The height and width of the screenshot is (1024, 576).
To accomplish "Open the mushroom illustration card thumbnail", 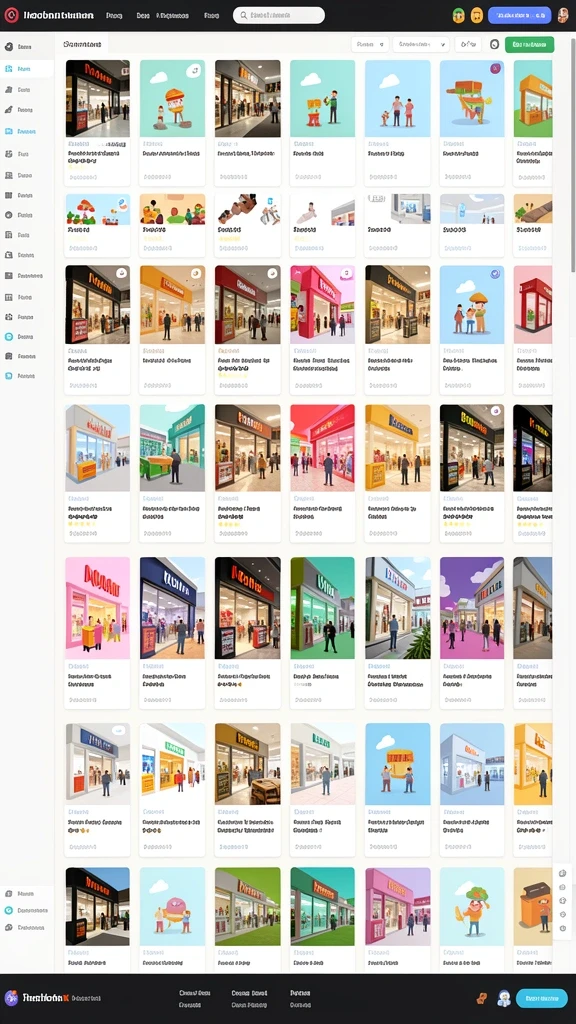I will [x=97, y=209].
